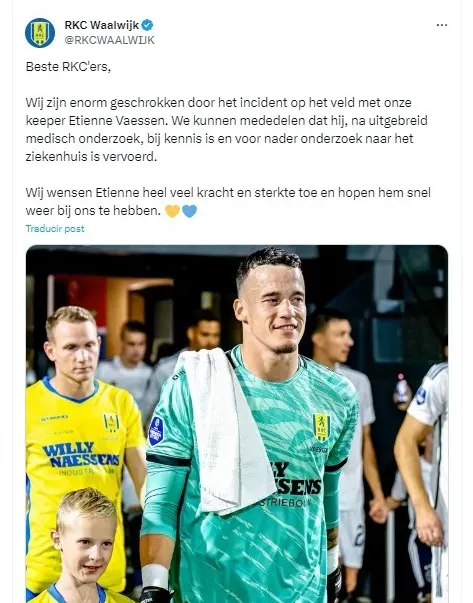The width and height of the screenshot is (473, 603).
Task: Open the RKC Waalwijk profile avatar
Action: click(x=40, y=33)
